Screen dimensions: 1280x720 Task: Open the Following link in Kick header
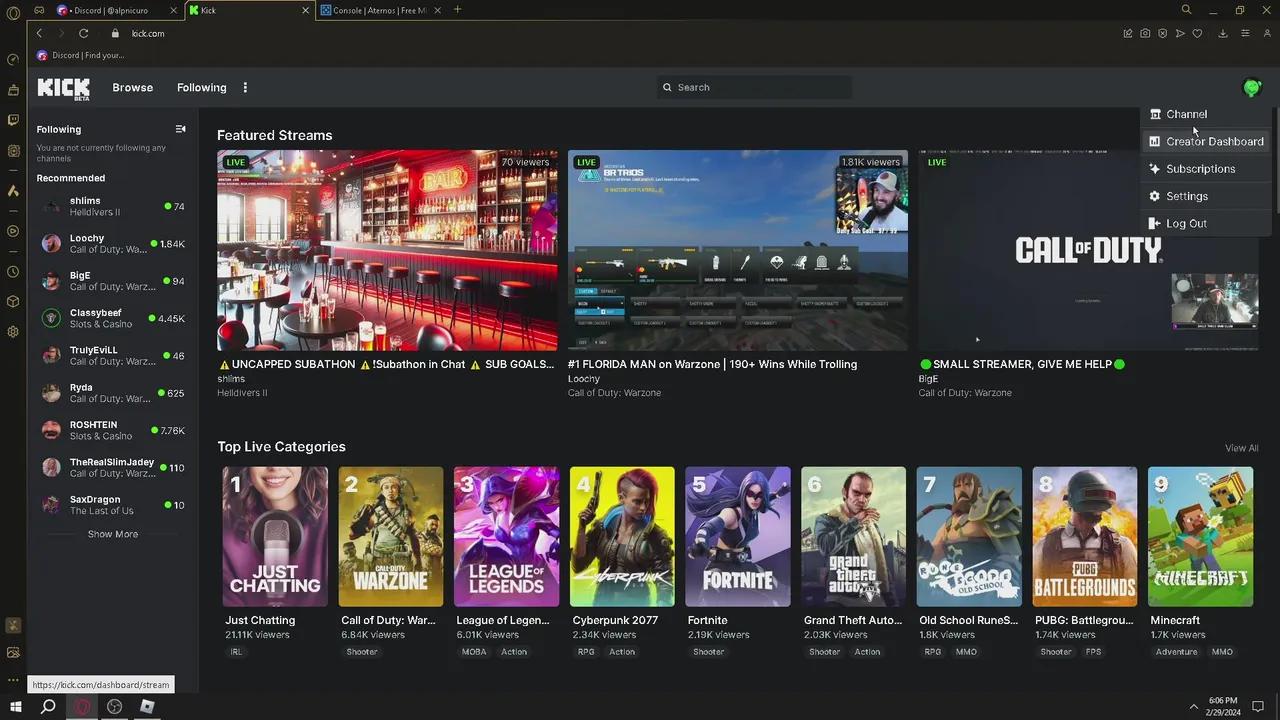click(x=202, y=87)
